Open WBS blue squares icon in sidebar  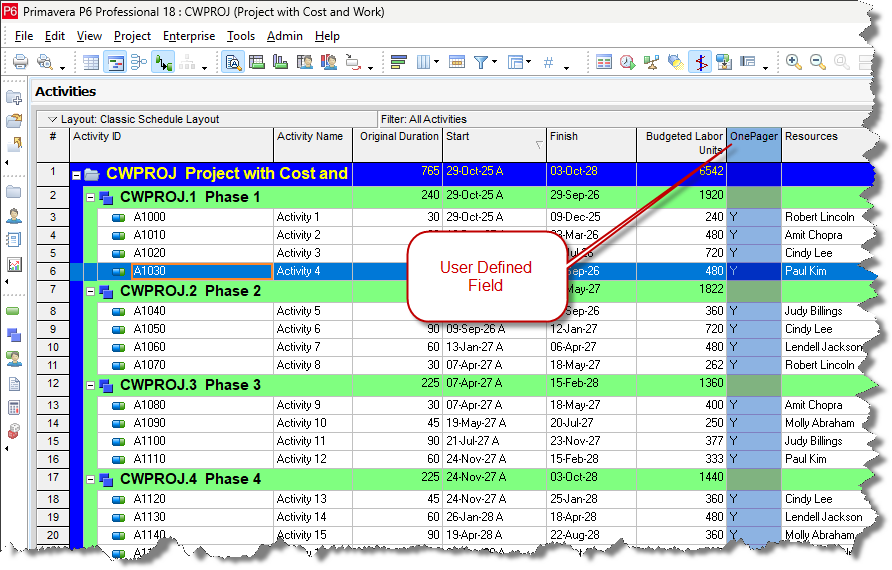(14, 335)
